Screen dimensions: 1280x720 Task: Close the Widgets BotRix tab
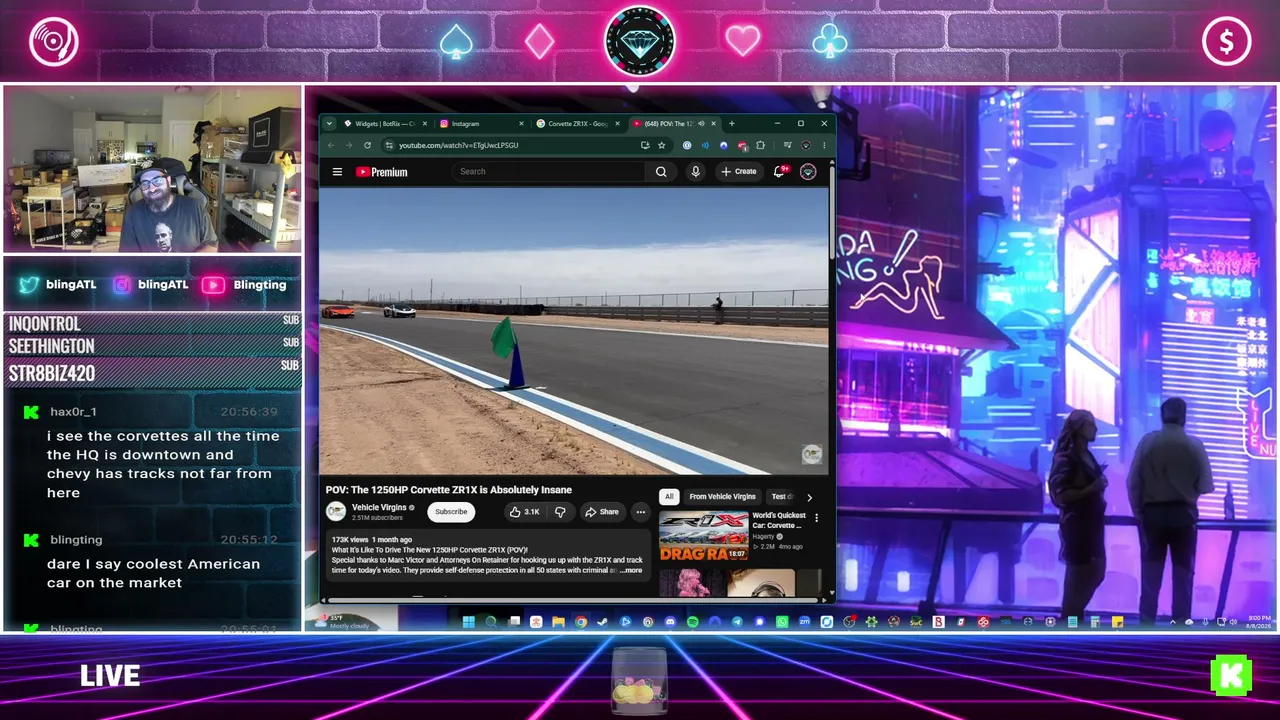(x=424, y=124)
